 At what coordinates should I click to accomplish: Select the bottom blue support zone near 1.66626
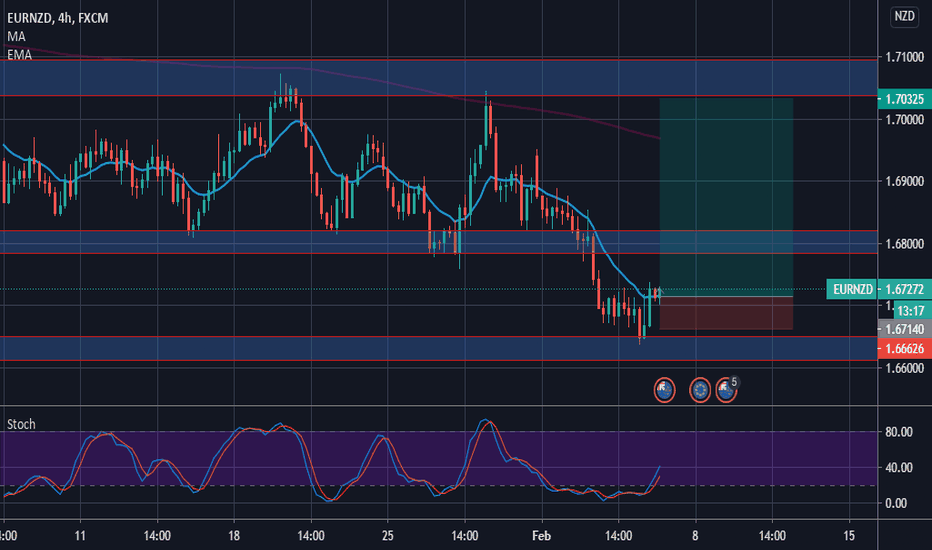pos(439,348)
